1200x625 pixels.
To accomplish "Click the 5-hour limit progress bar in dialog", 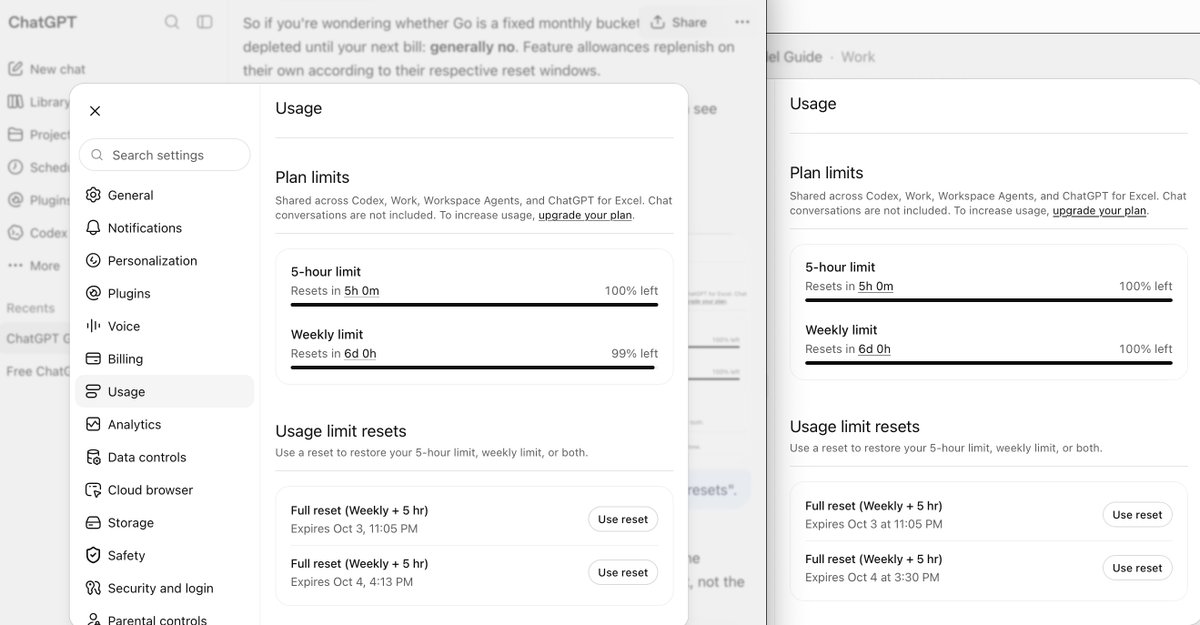I will [474, 304].
